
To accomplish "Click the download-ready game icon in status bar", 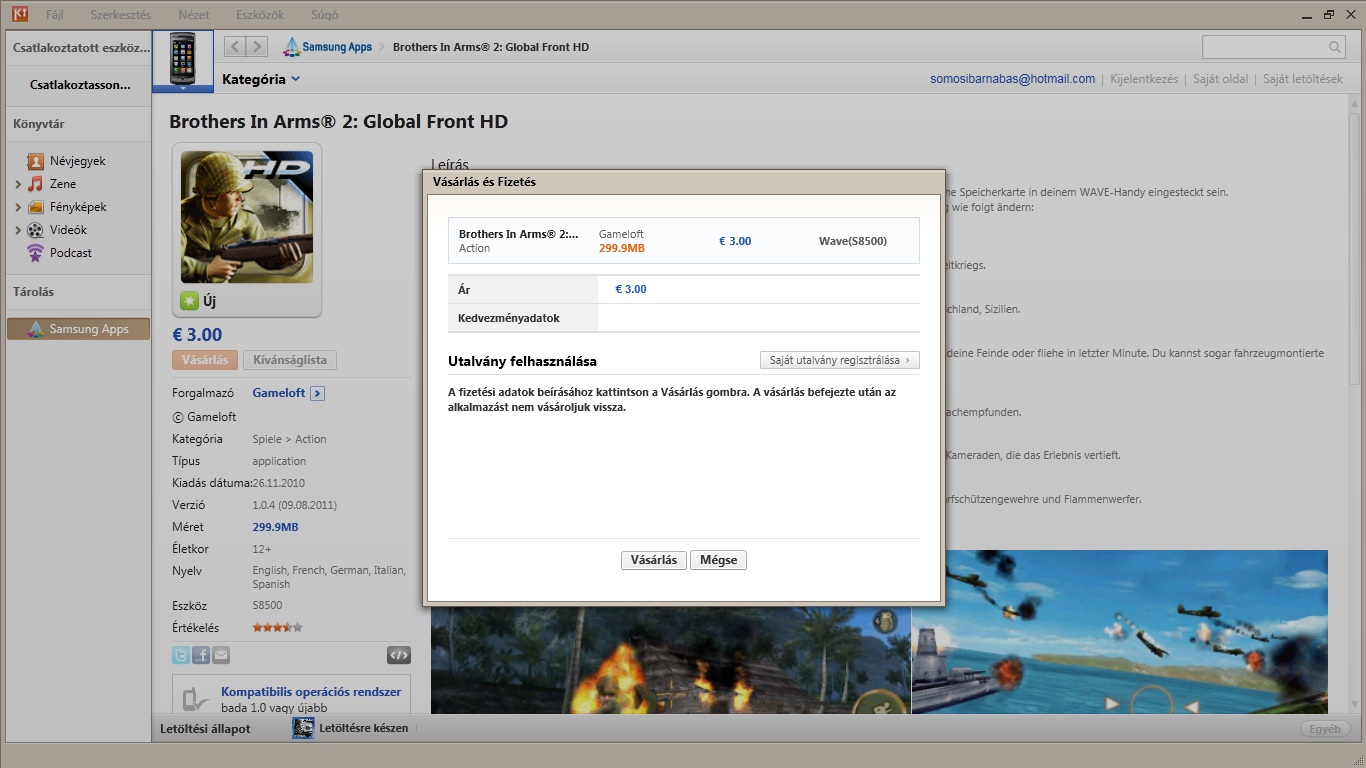I will pyautogui.click(x=303, y=728).
